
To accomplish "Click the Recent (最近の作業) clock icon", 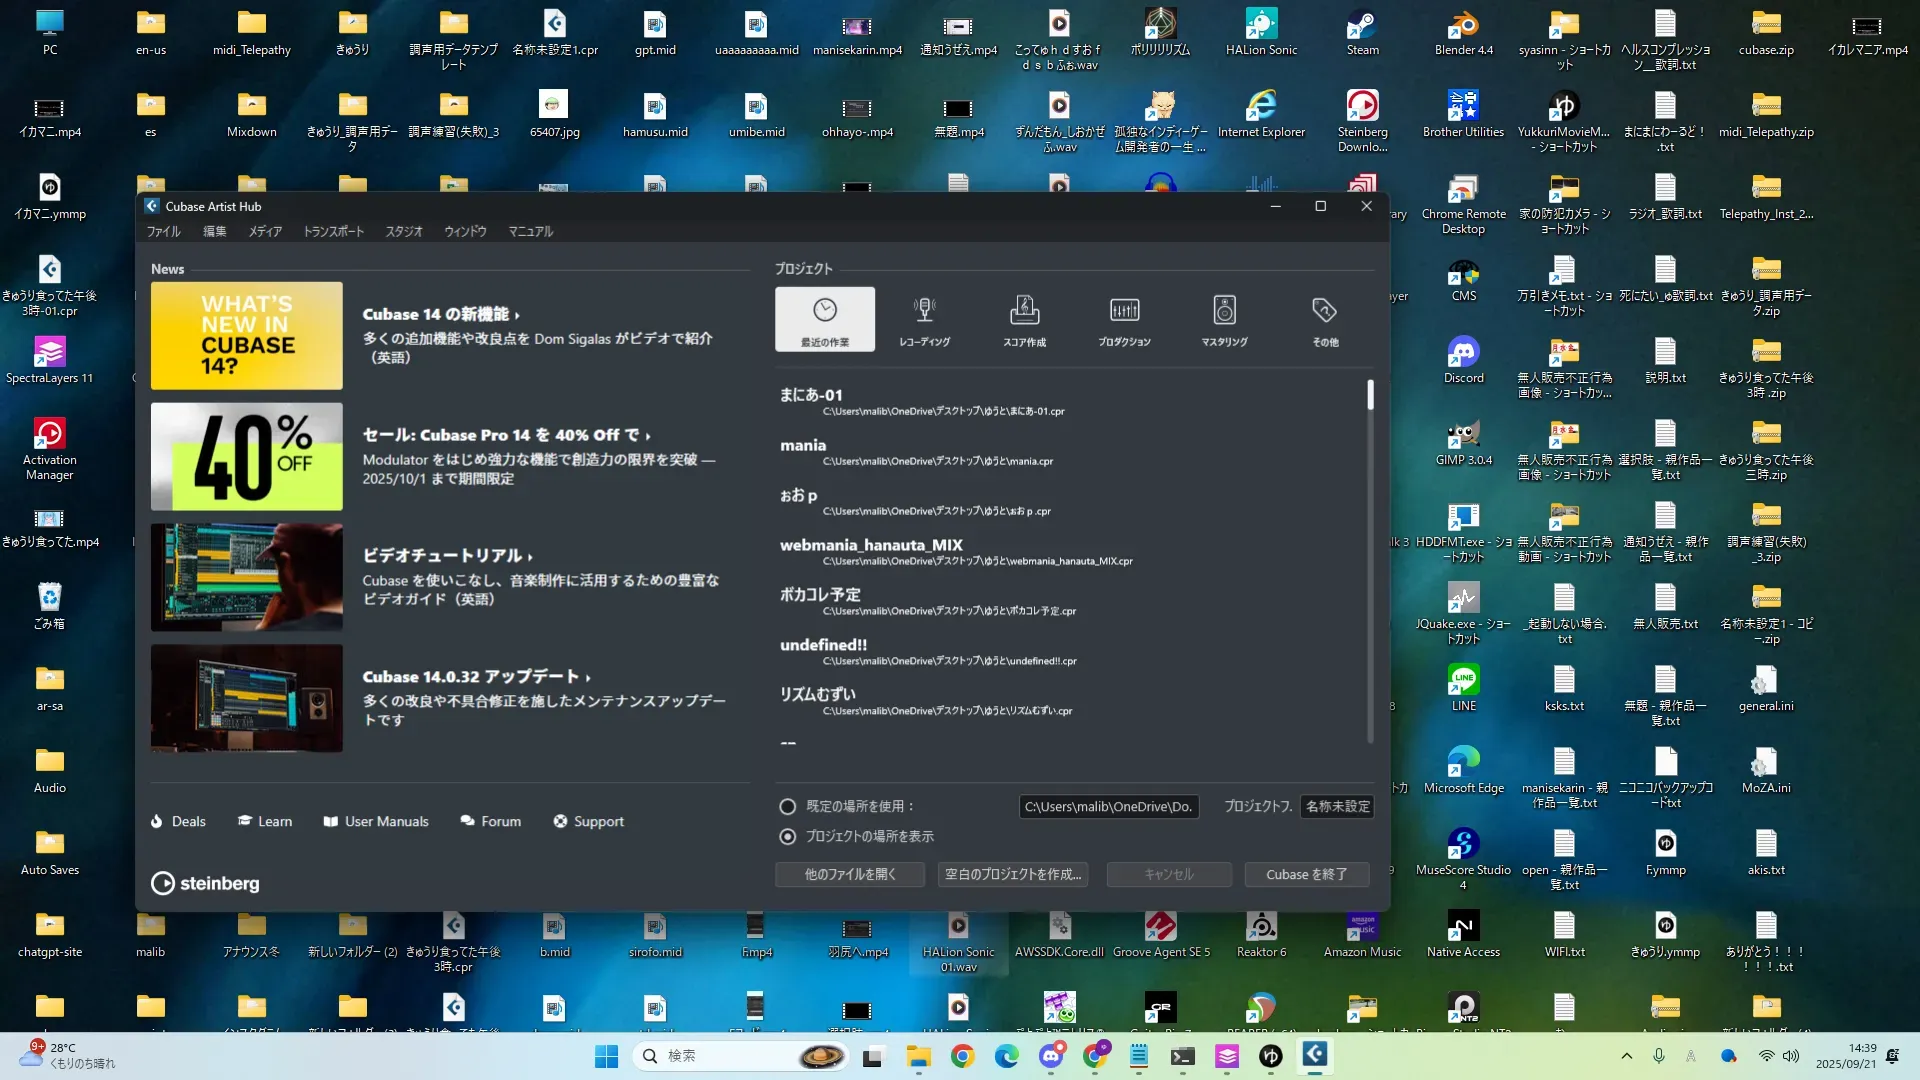I will point(824,311).
